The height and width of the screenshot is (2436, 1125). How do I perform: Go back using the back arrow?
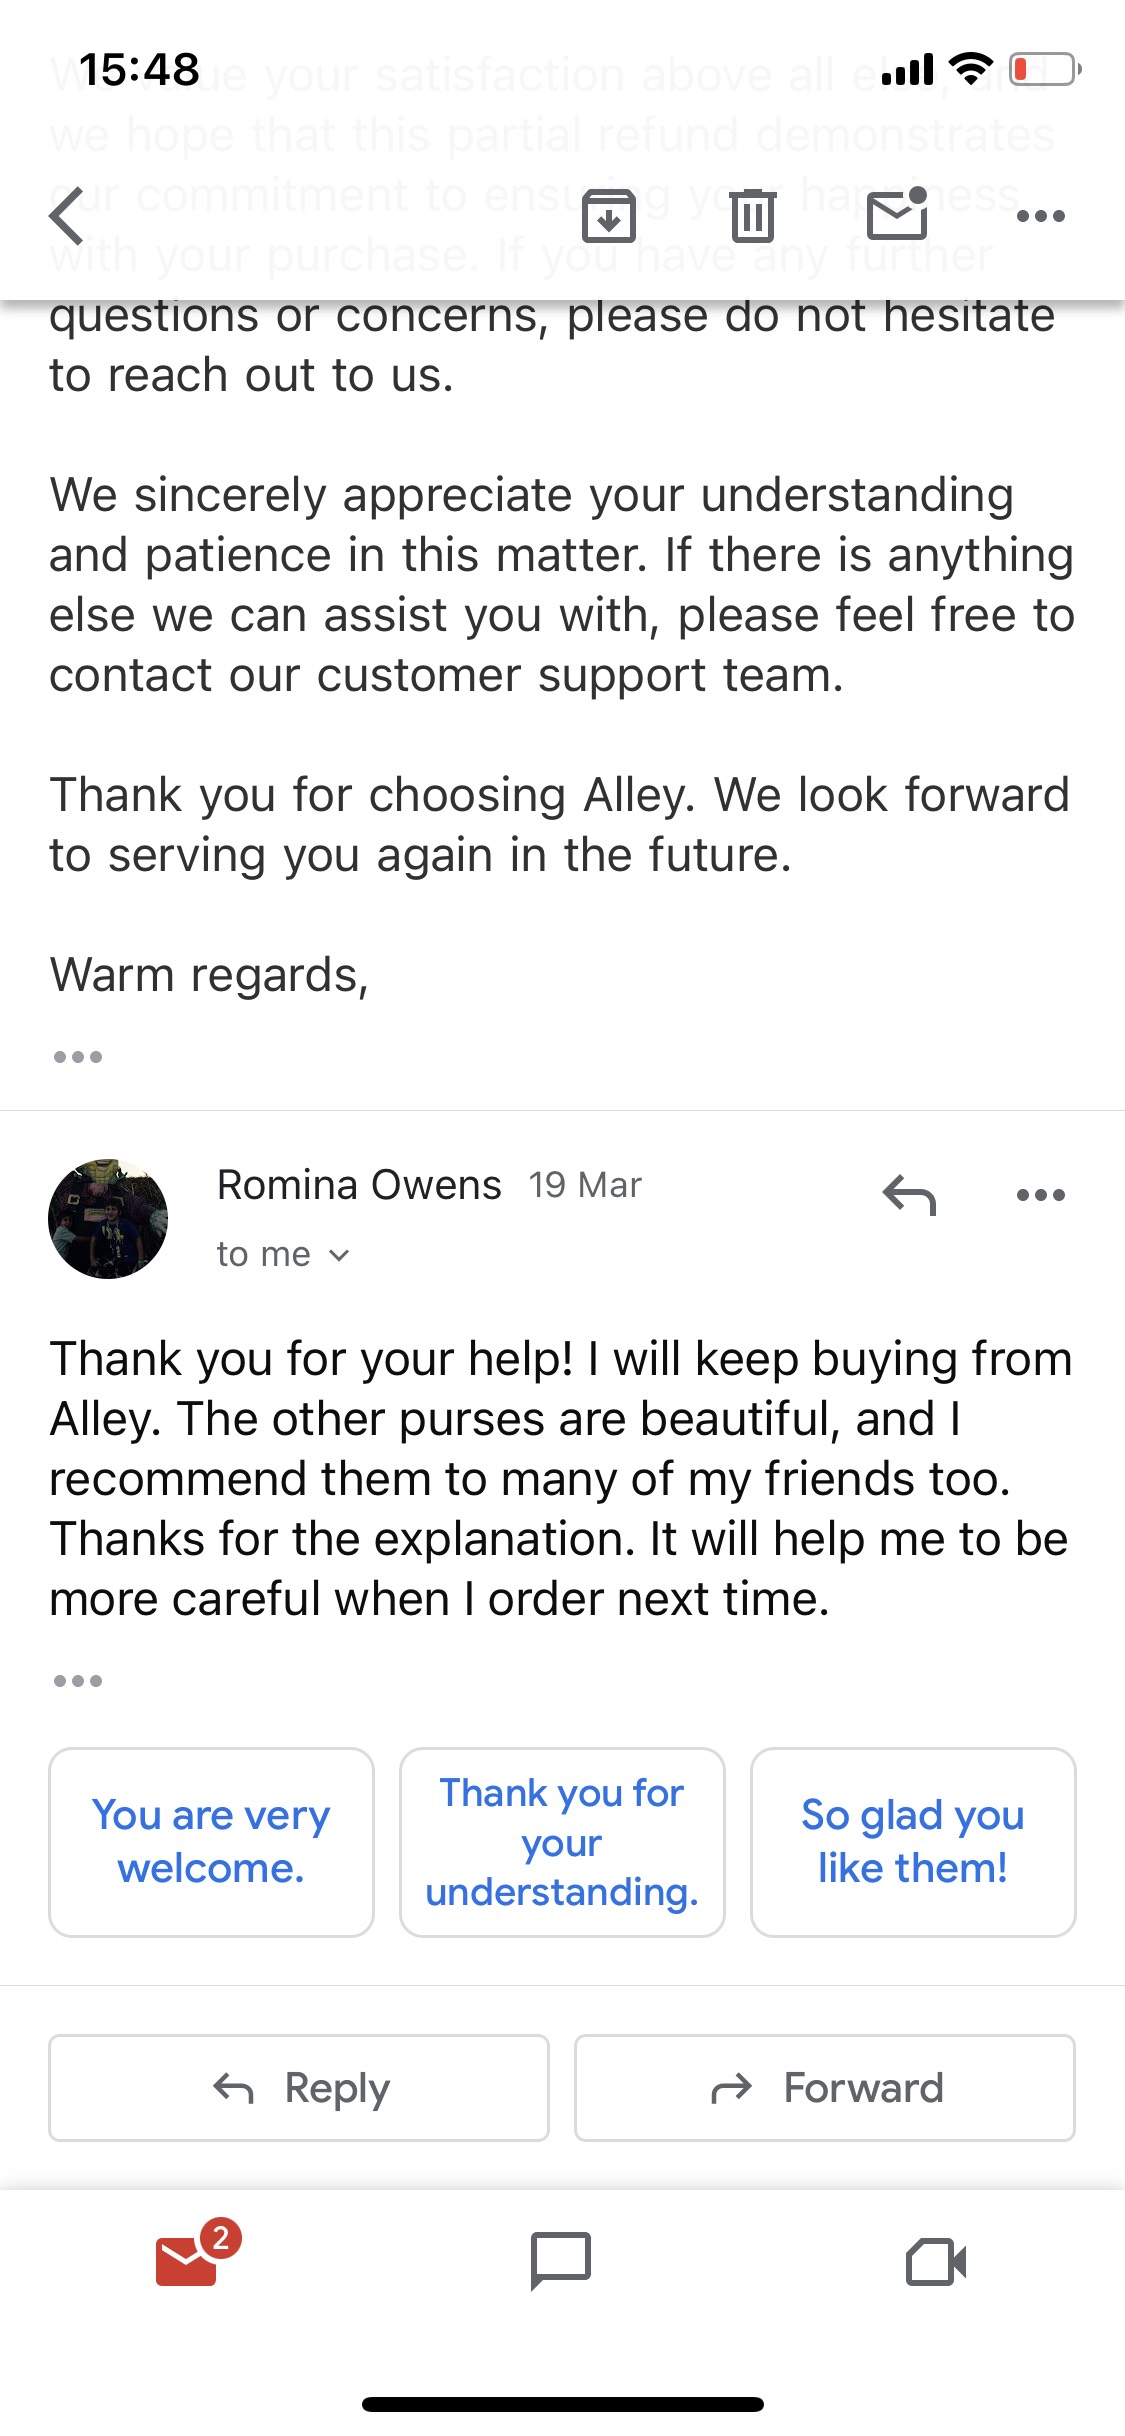66,215
